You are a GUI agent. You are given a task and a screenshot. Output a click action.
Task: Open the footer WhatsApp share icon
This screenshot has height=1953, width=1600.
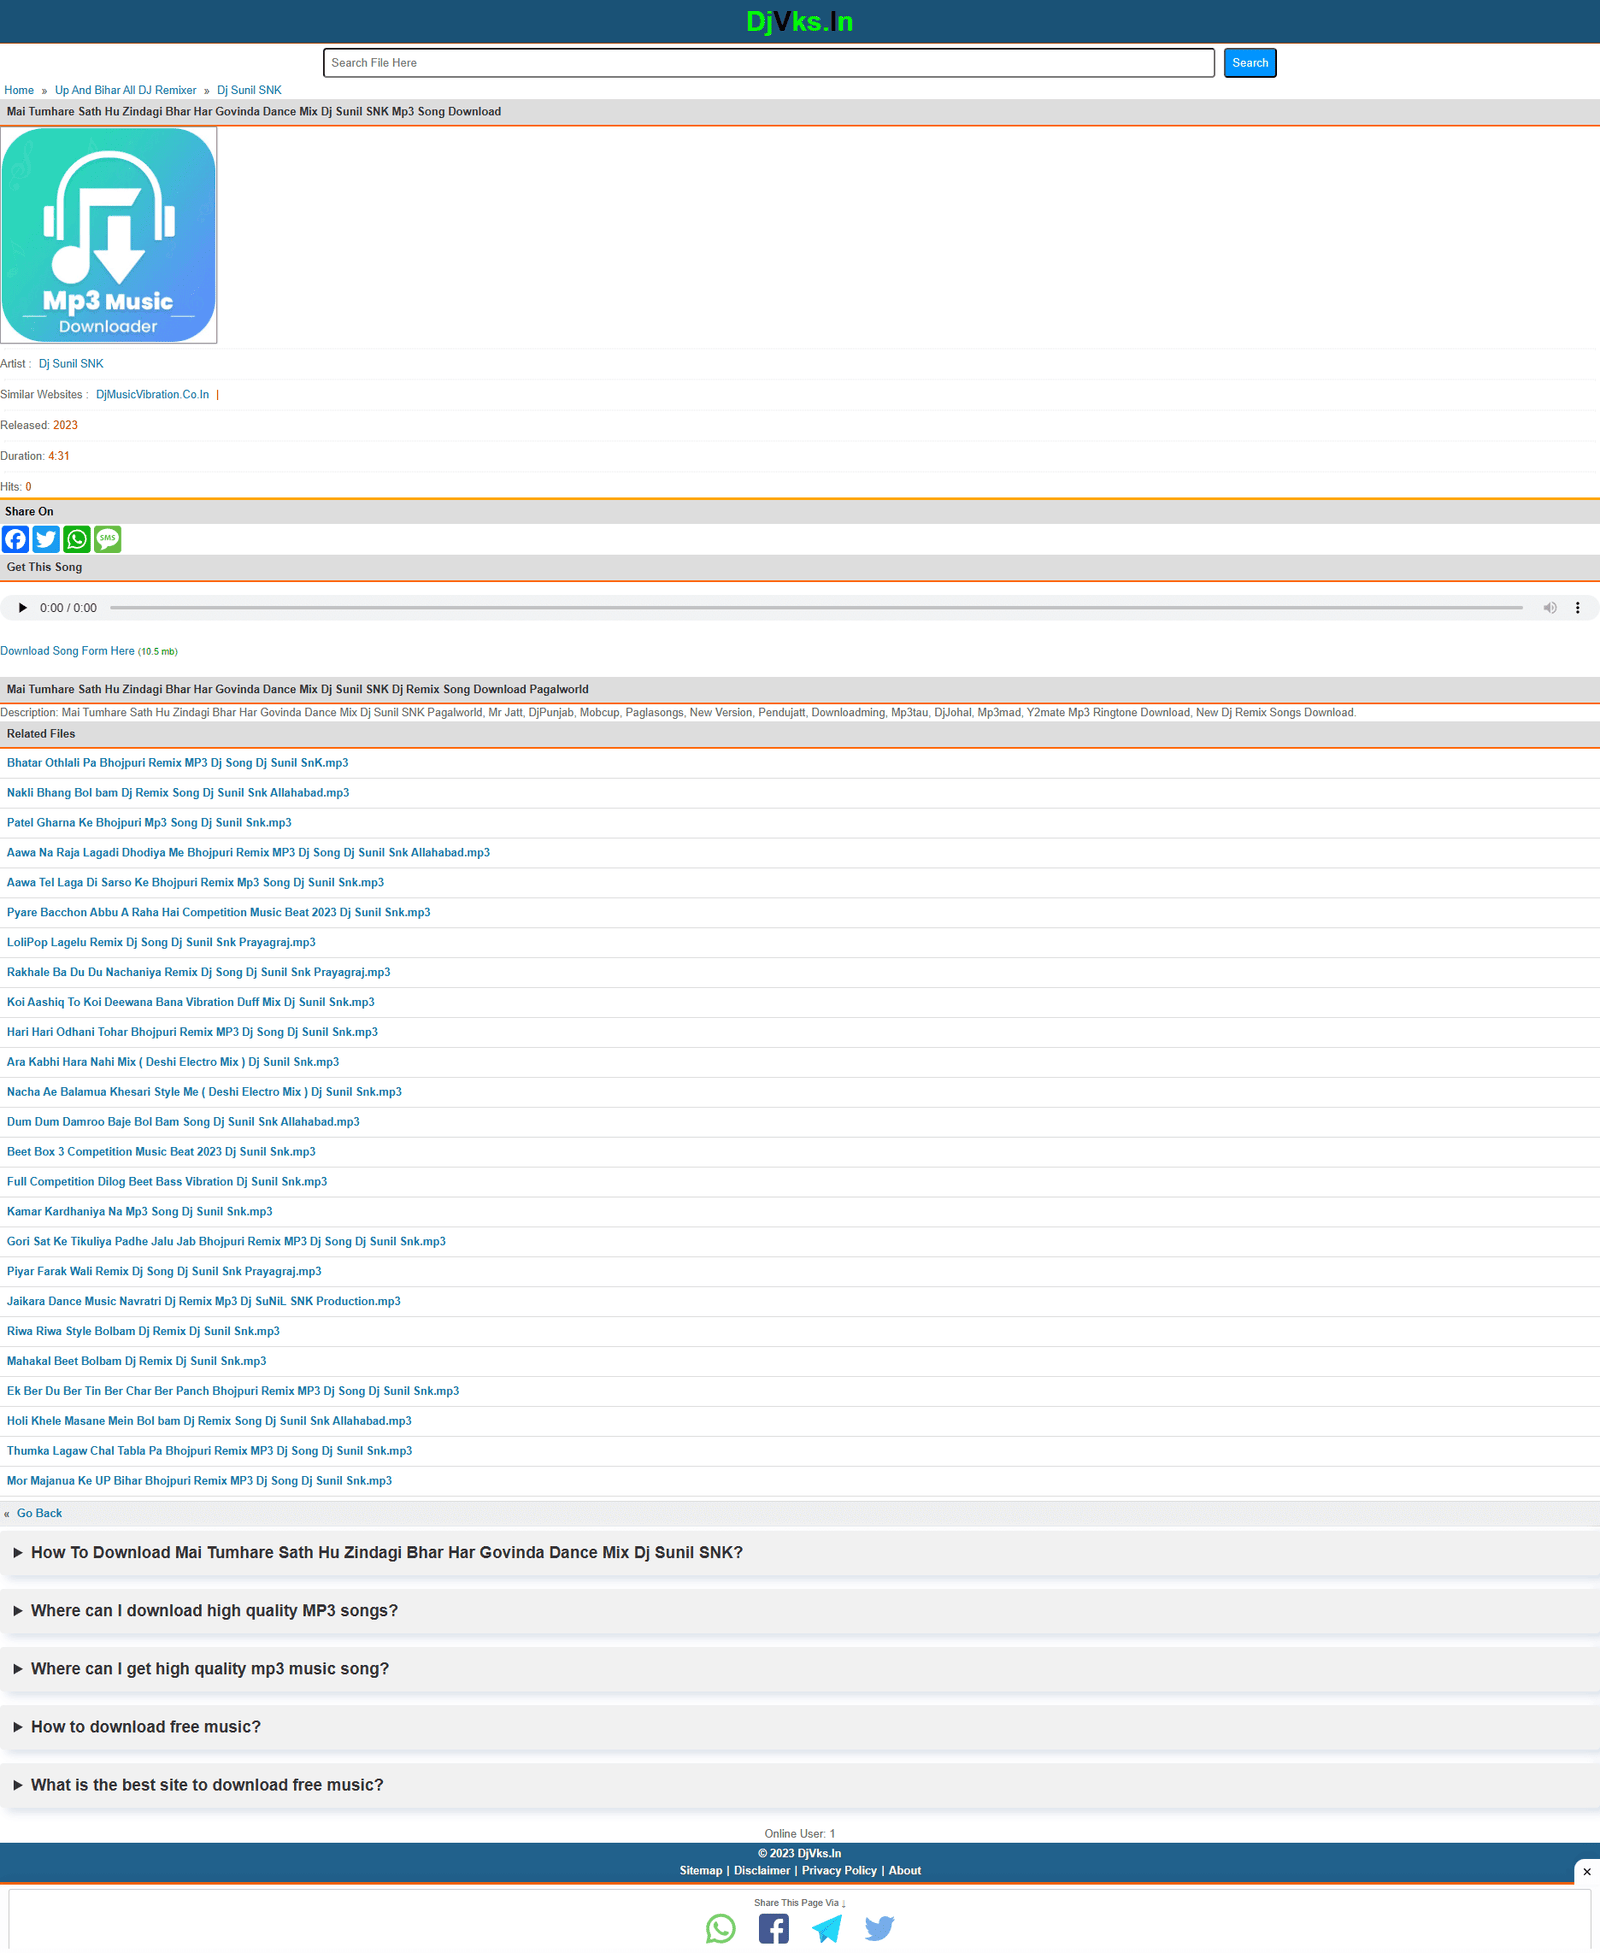point(720,1928)
